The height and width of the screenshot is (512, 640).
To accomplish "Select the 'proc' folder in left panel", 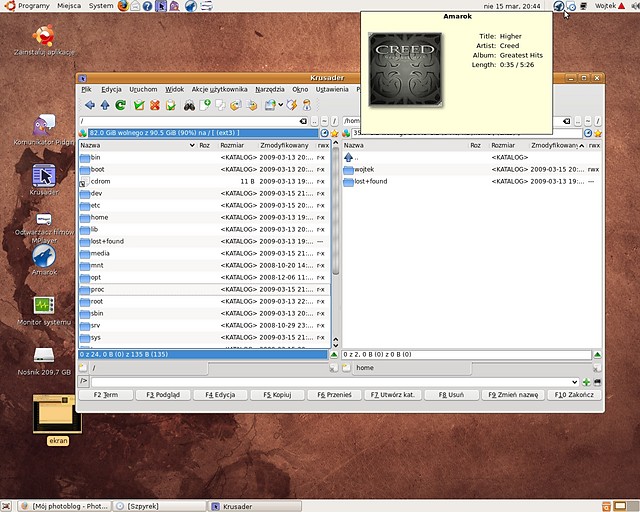I will [204, 289].
